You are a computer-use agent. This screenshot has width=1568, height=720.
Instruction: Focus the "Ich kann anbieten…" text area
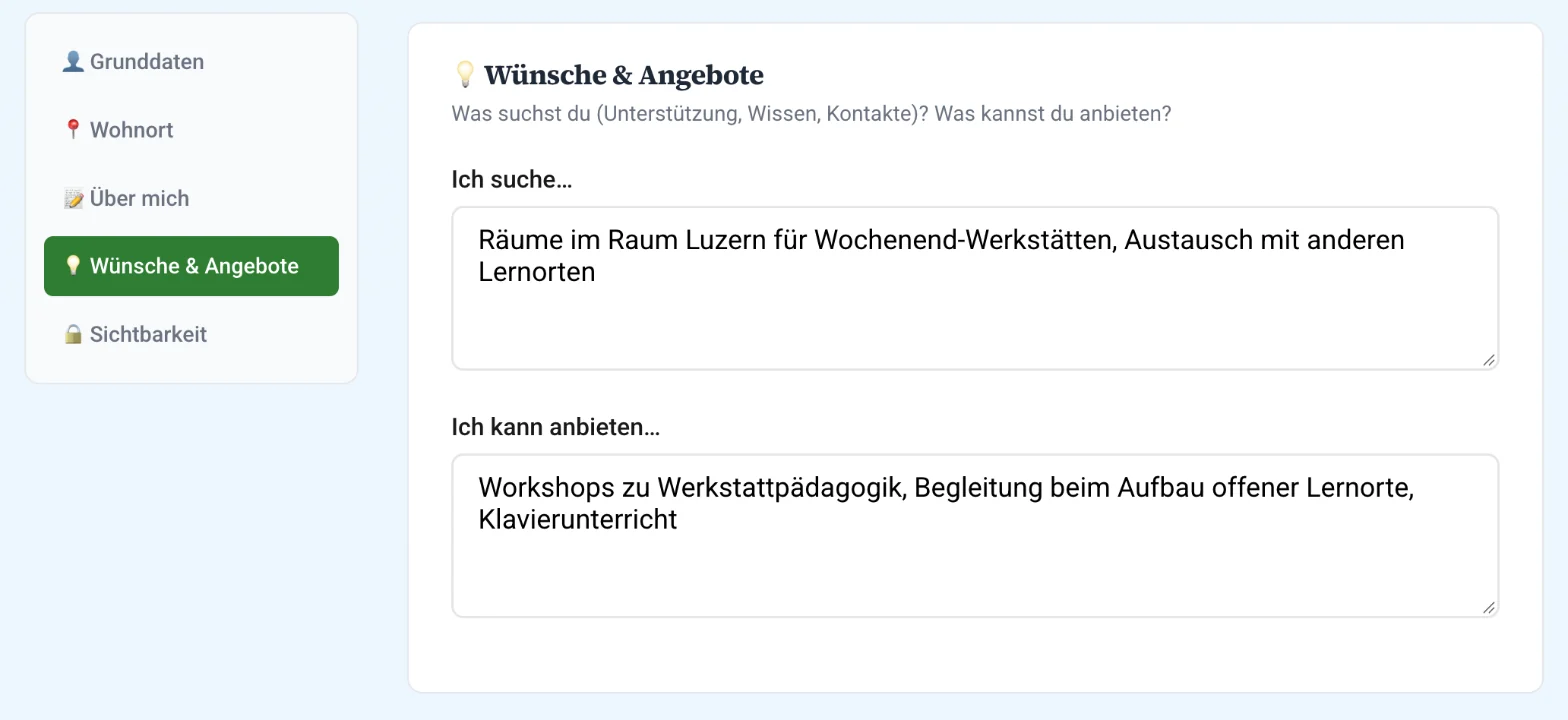pyautogui.click(x=975, y=536)
